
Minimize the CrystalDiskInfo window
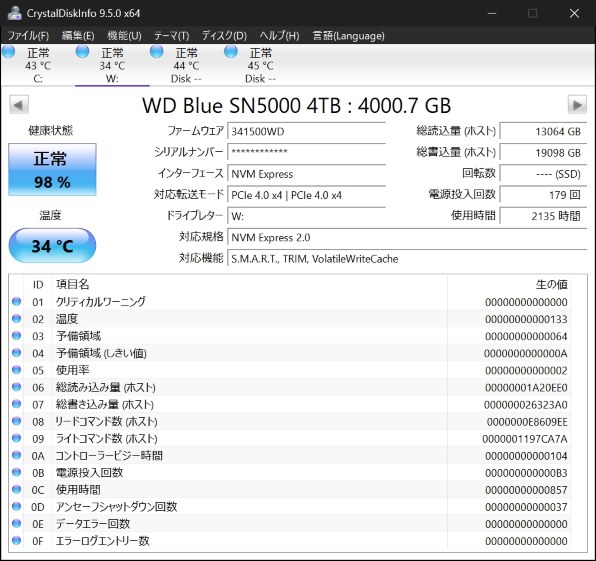(492, 13)
